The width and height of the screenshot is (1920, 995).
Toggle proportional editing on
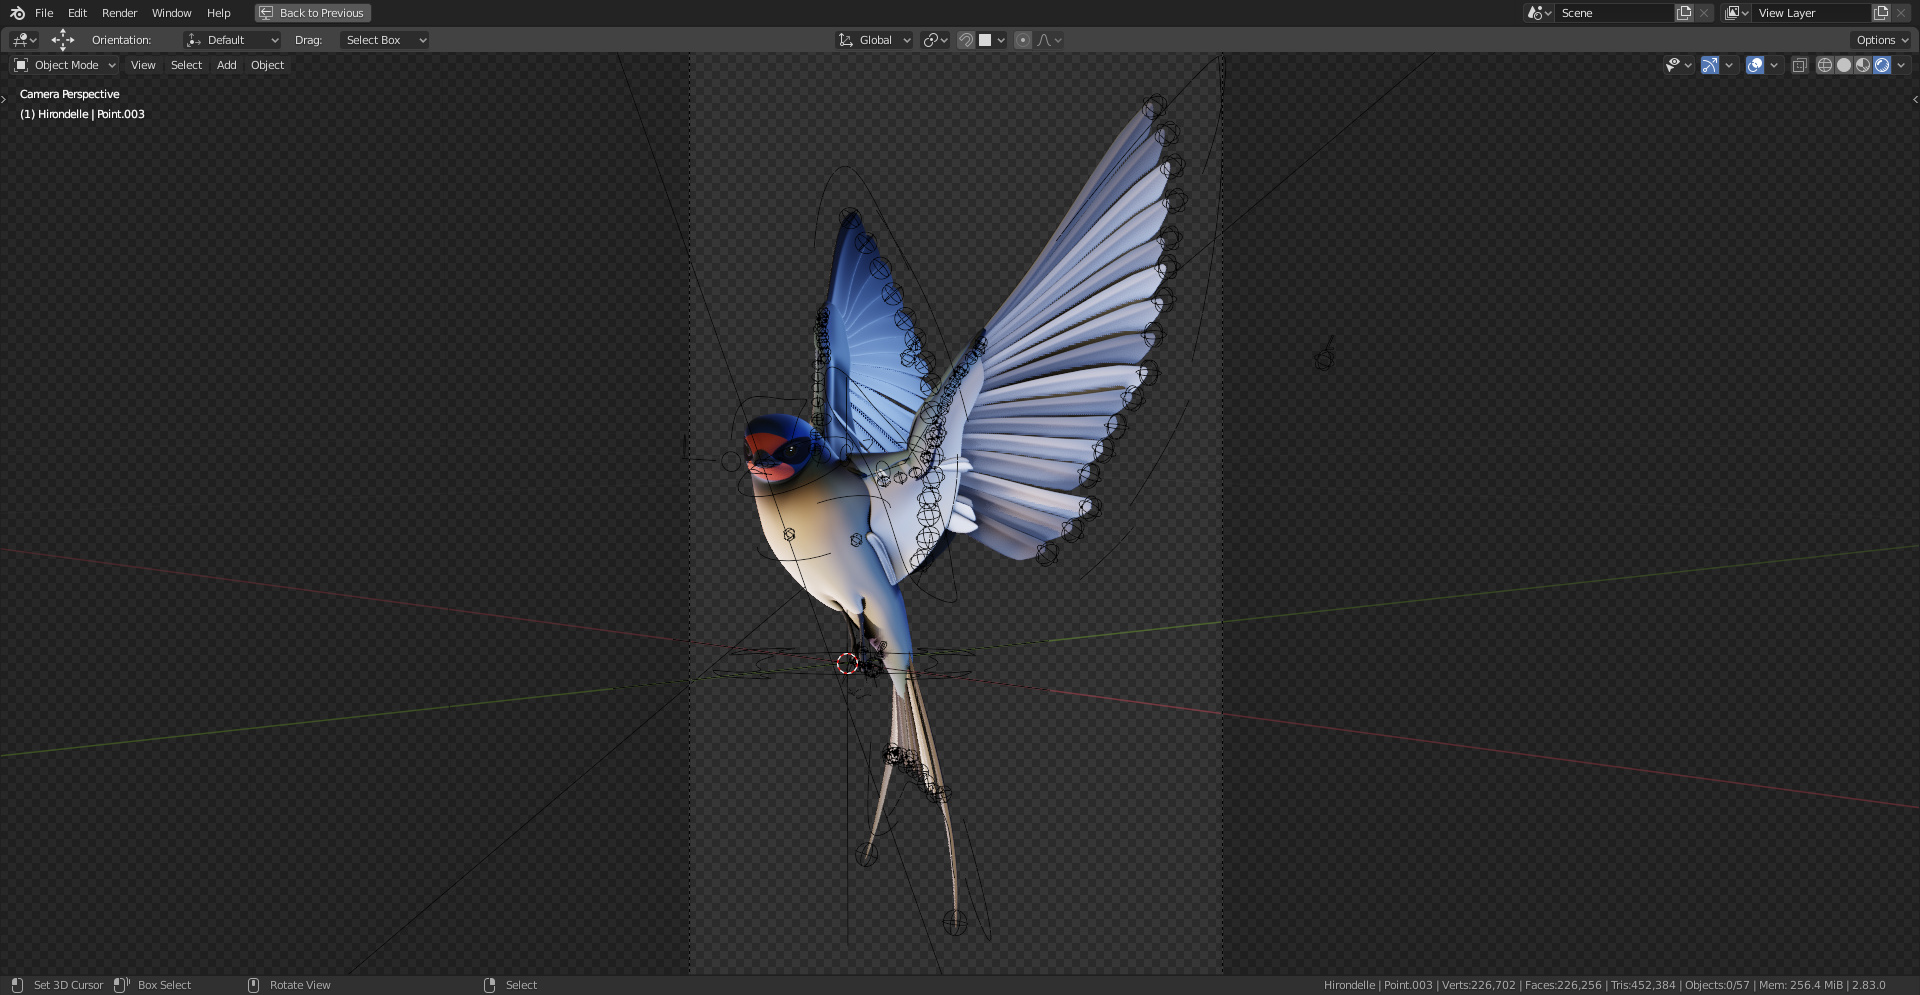1023,40
